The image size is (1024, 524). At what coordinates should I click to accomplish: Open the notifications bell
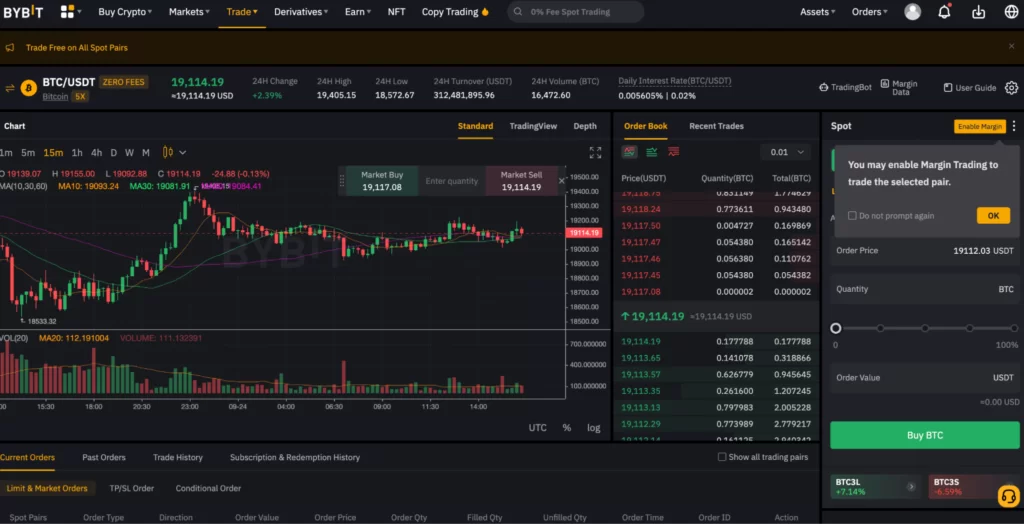point(944,12)
